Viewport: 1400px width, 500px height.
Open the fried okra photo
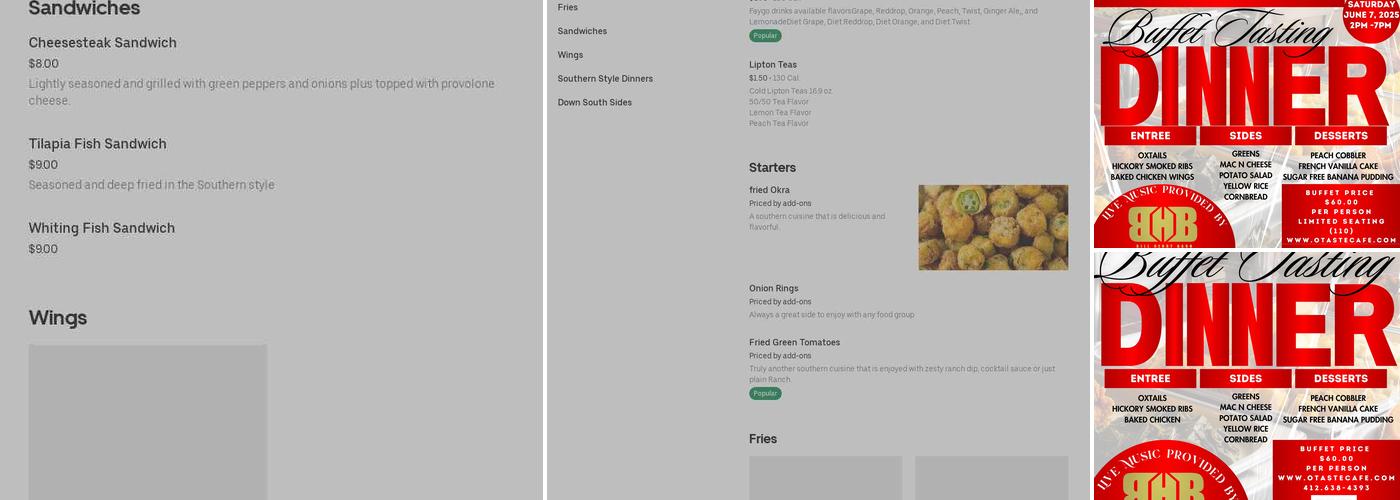[993, 227]
